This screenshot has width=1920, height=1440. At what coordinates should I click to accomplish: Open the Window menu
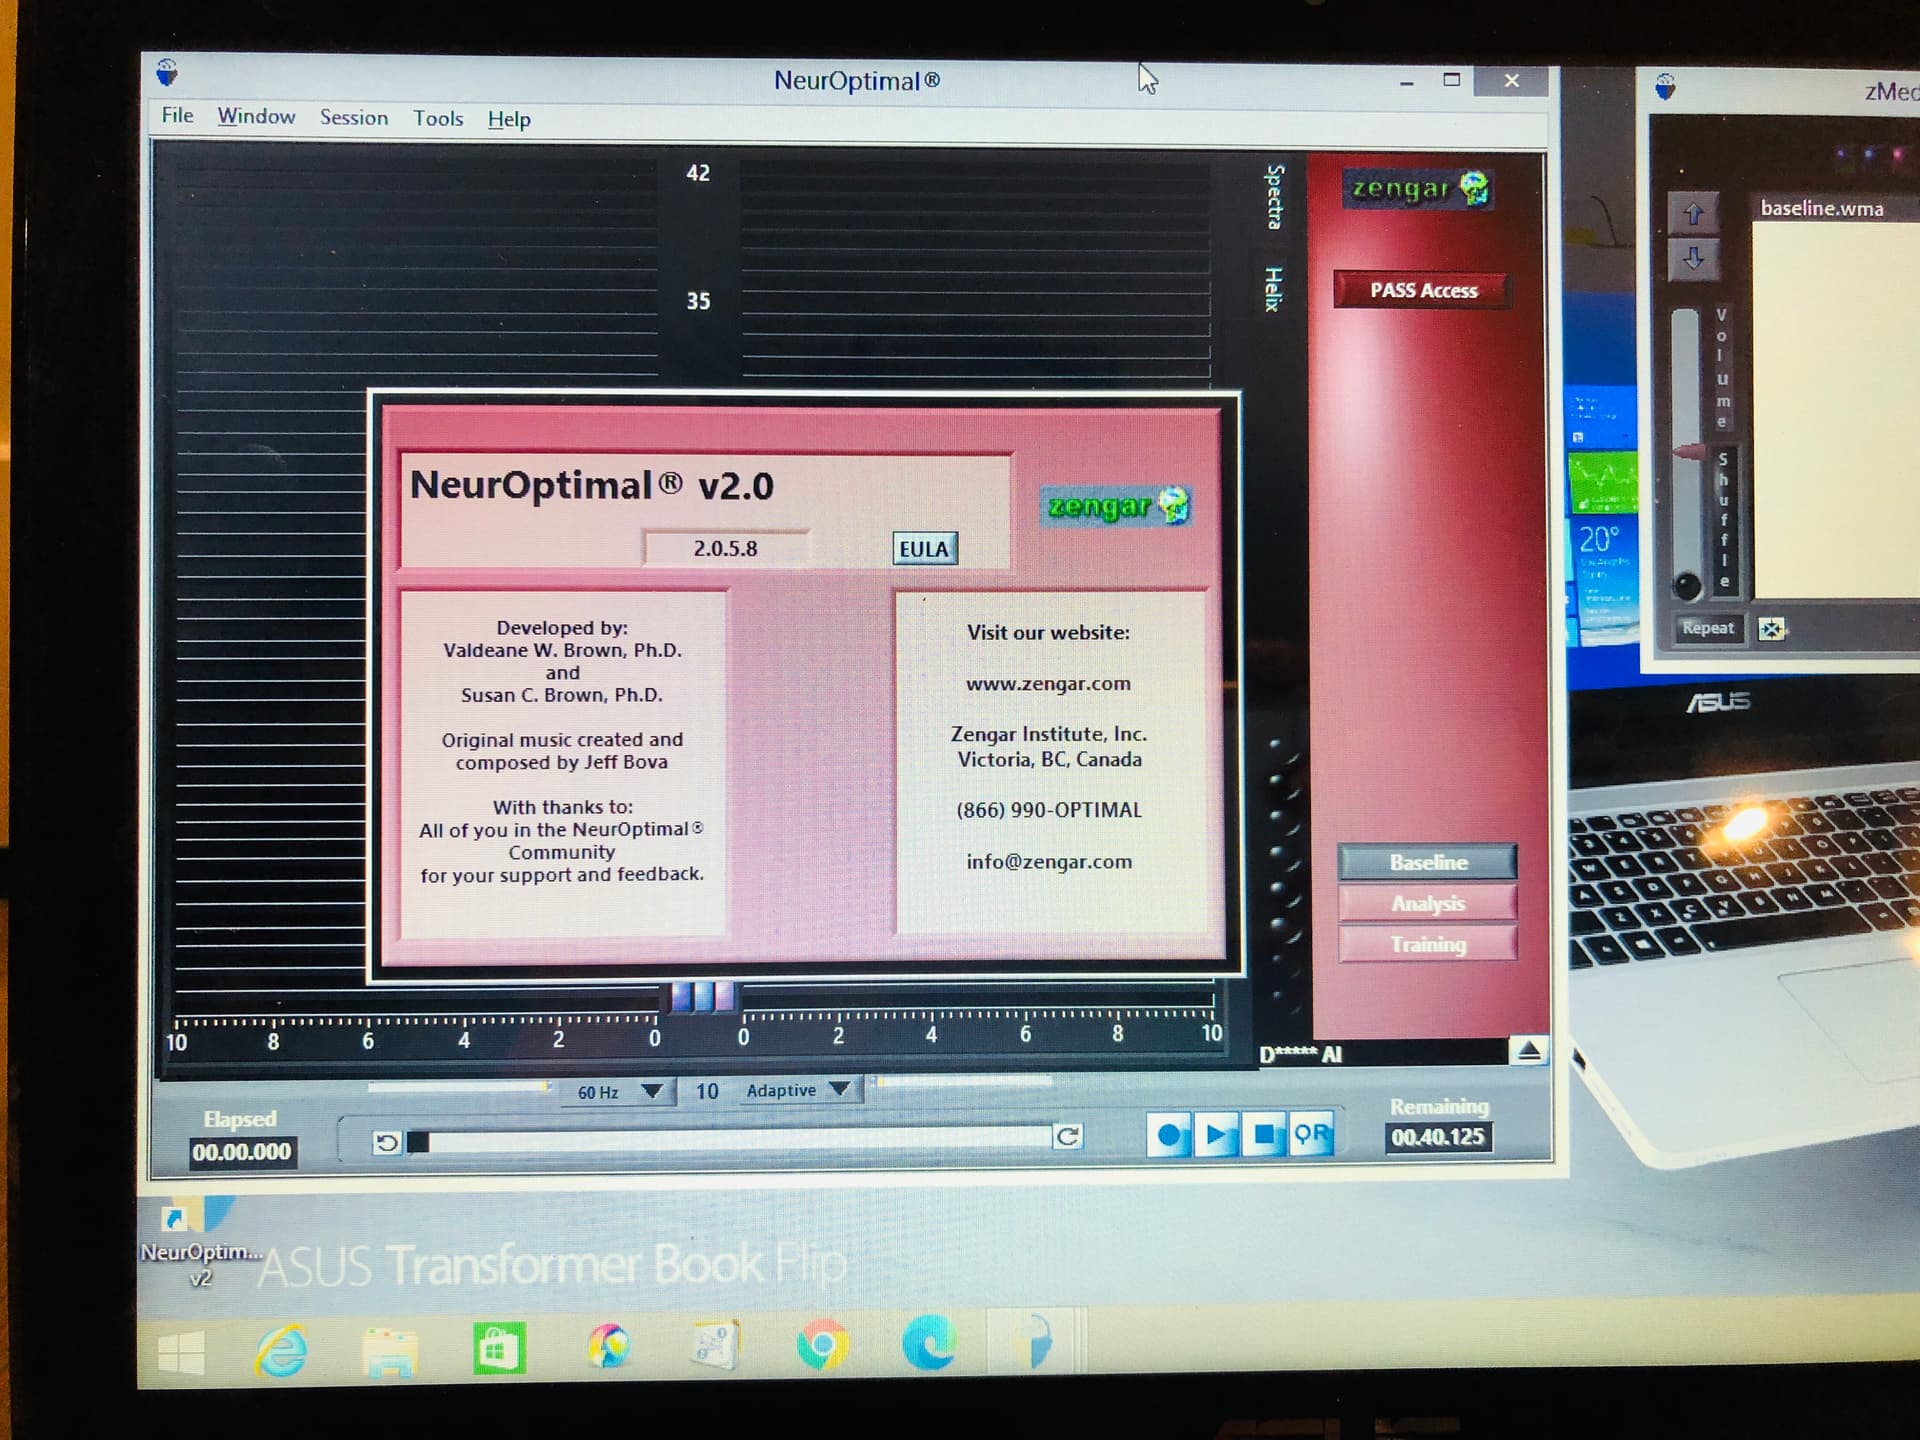[x=256, y=116]
